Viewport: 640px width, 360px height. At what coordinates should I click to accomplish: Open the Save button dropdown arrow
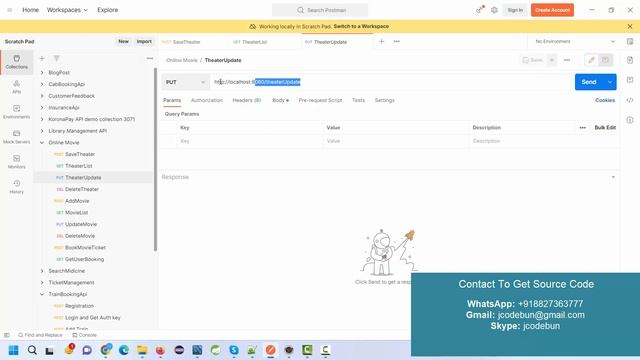click(552, 60)
